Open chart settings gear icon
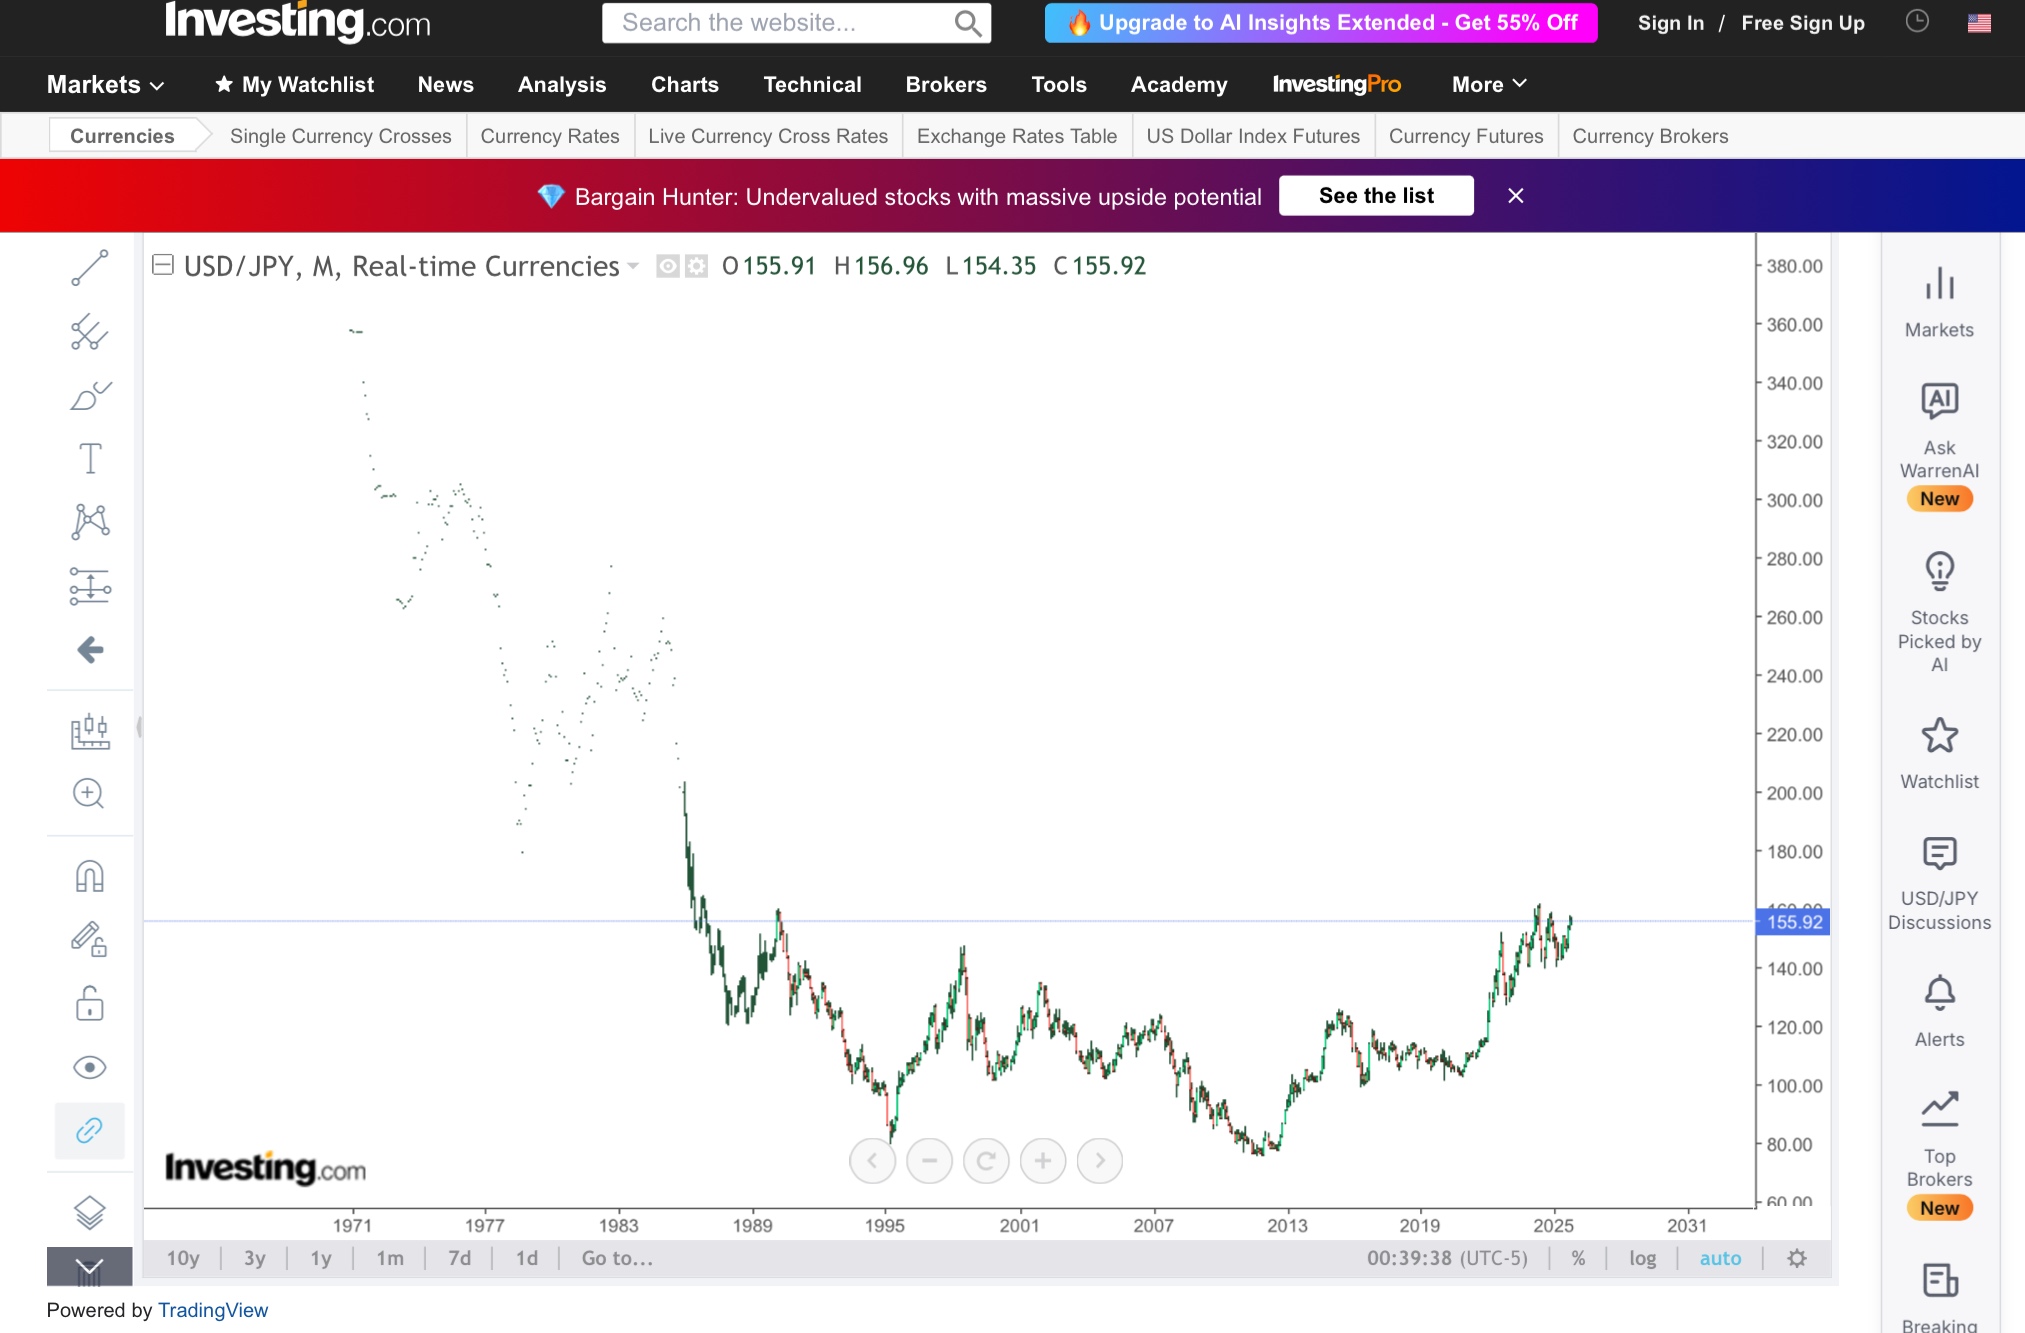 coord(1796,1258)
